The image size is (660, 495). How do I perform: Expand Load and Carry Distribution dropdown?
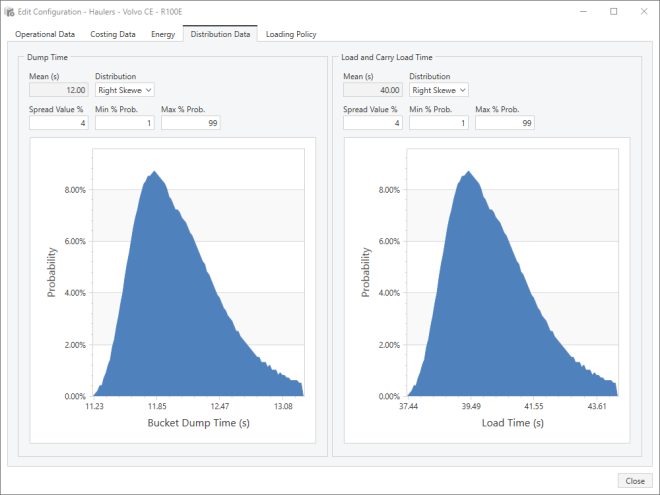click(438, 90)
